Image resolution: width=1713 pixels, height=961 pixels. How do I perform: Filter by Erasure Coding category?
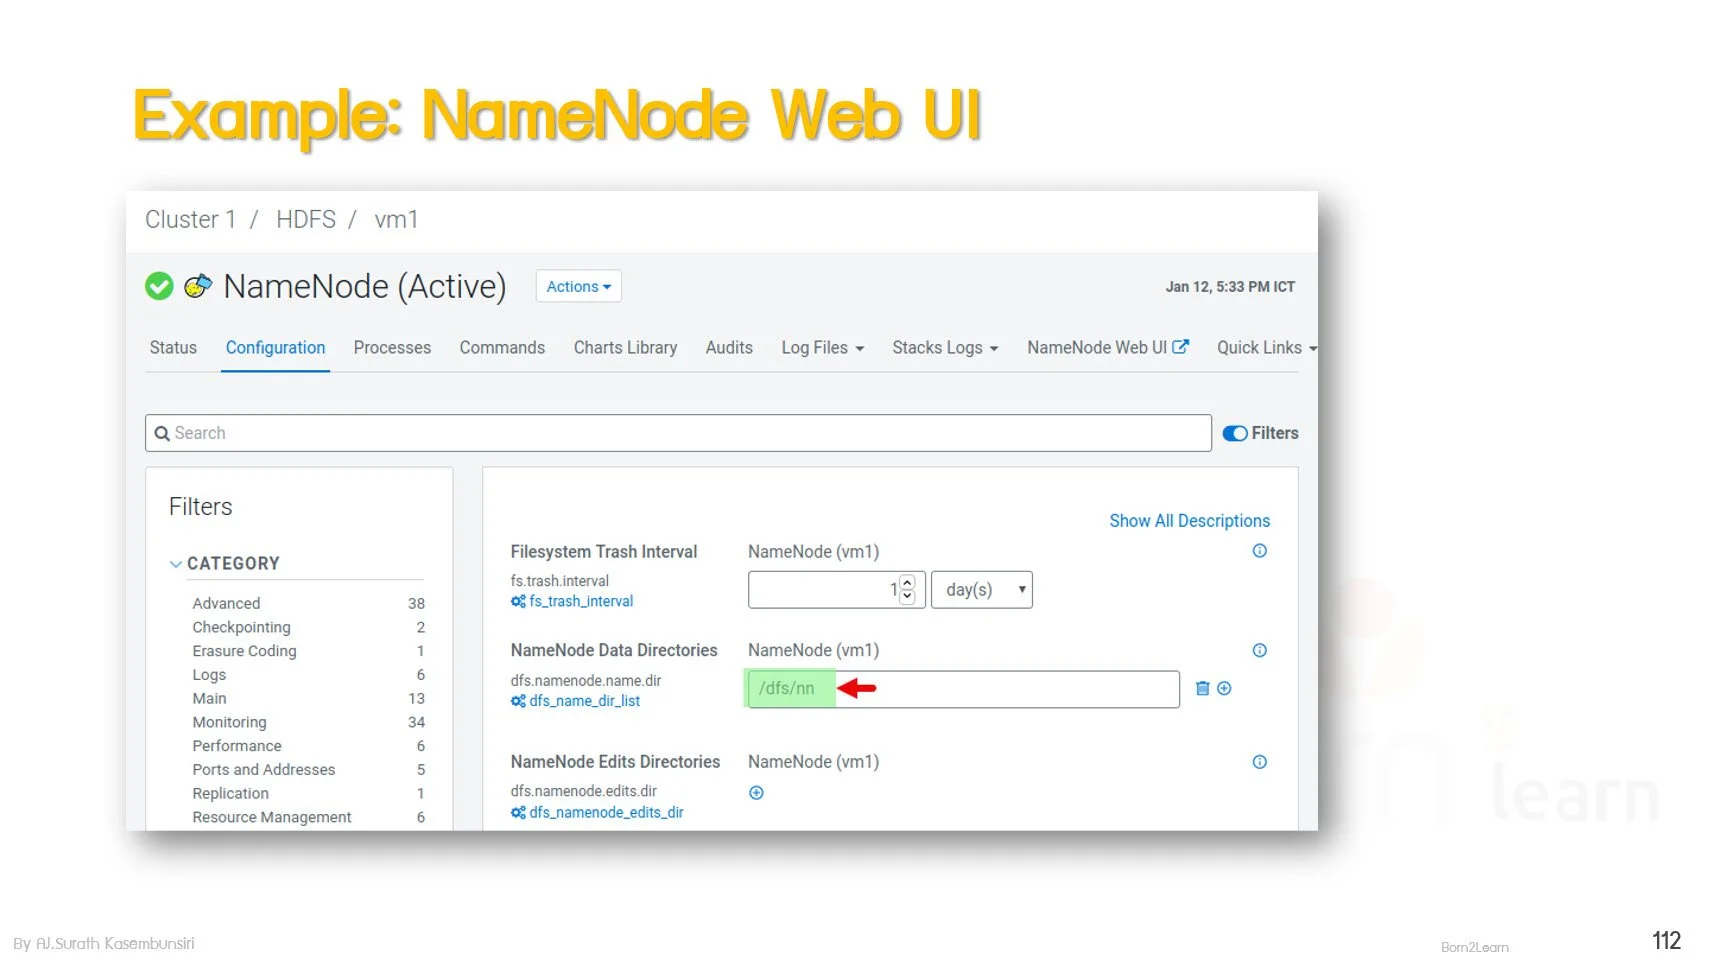pos(244,651)
